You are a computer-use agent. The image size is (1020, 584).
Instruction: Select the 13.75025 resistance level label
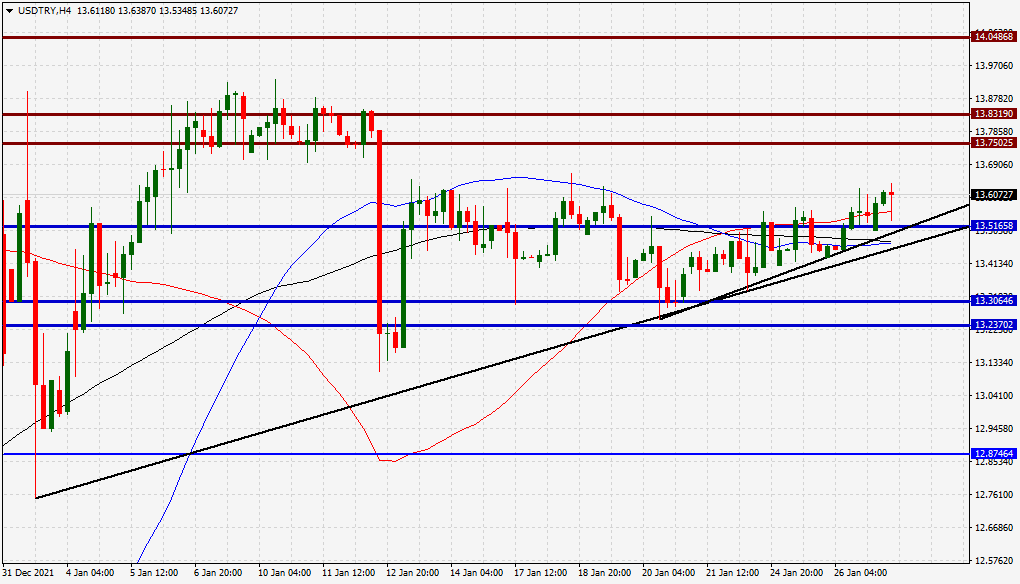pos(993,142)
